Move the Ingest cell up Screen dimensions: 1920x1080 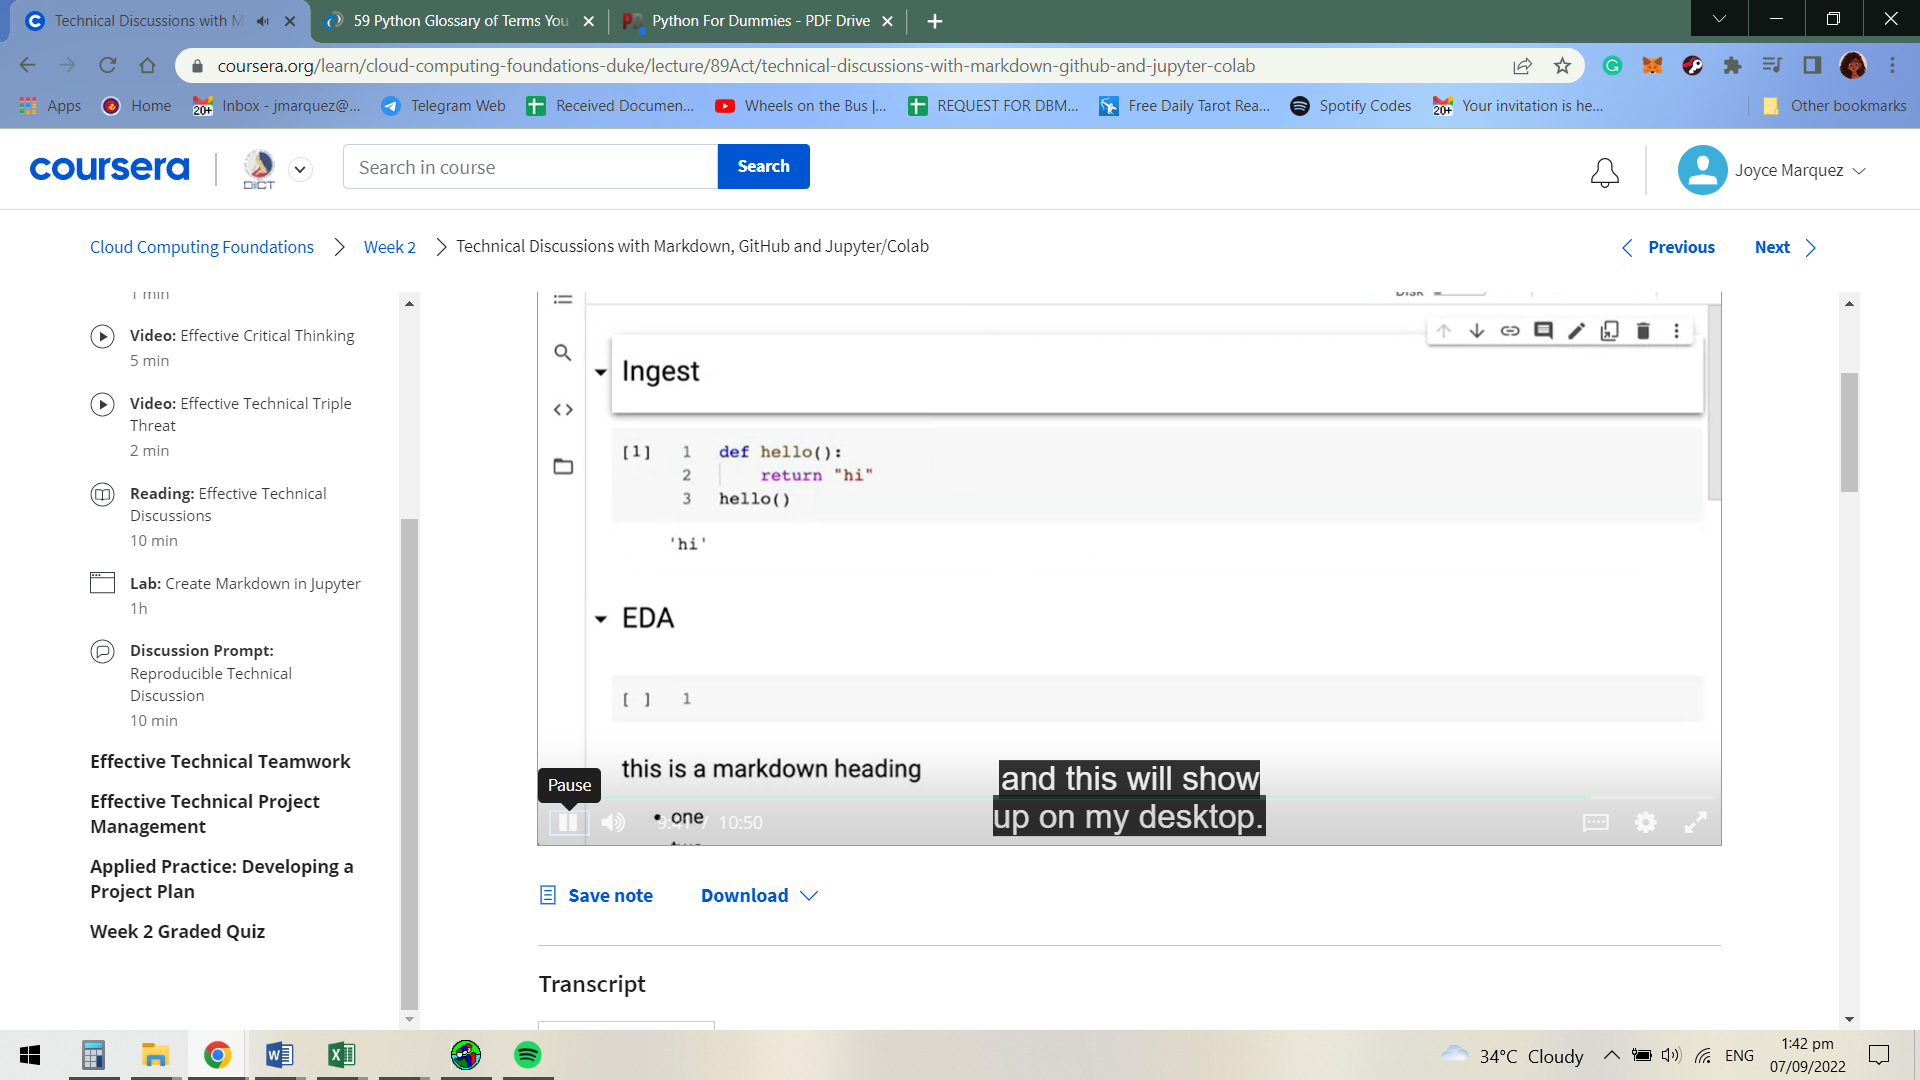tap(1445, 330)
